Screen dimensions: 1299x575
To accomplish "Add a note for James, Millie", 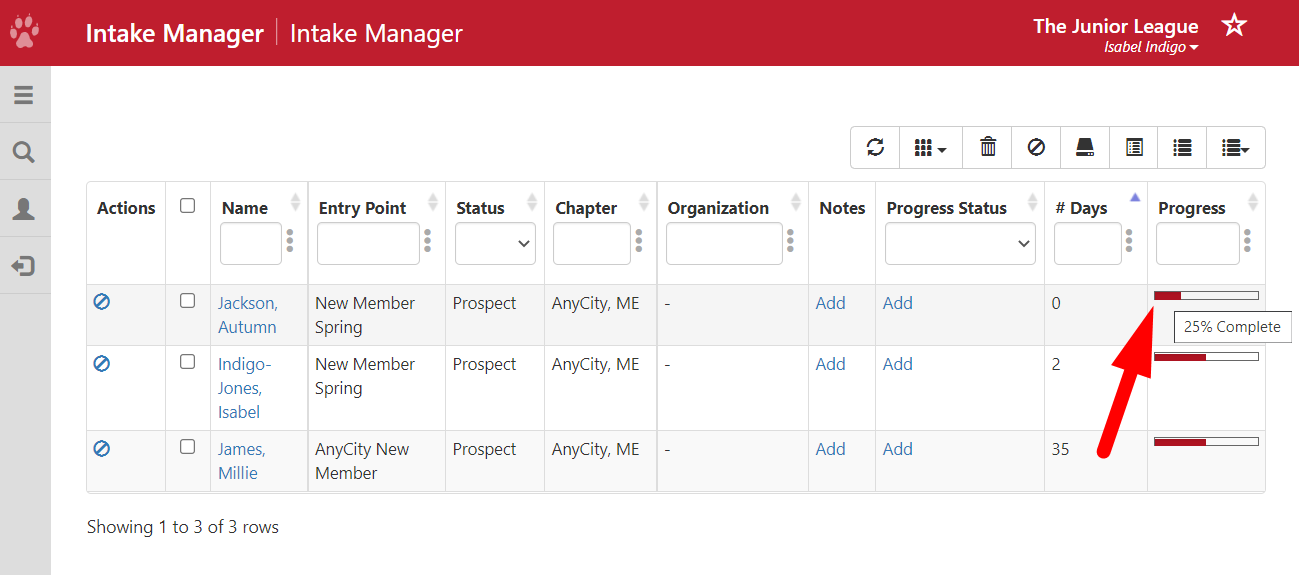I will click(830, 449).
